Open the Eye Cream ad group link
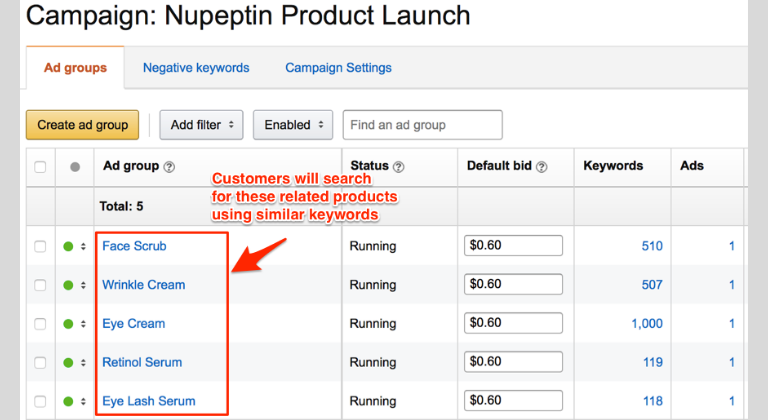This screenshot has height=420, width=768. pos(133,324)
